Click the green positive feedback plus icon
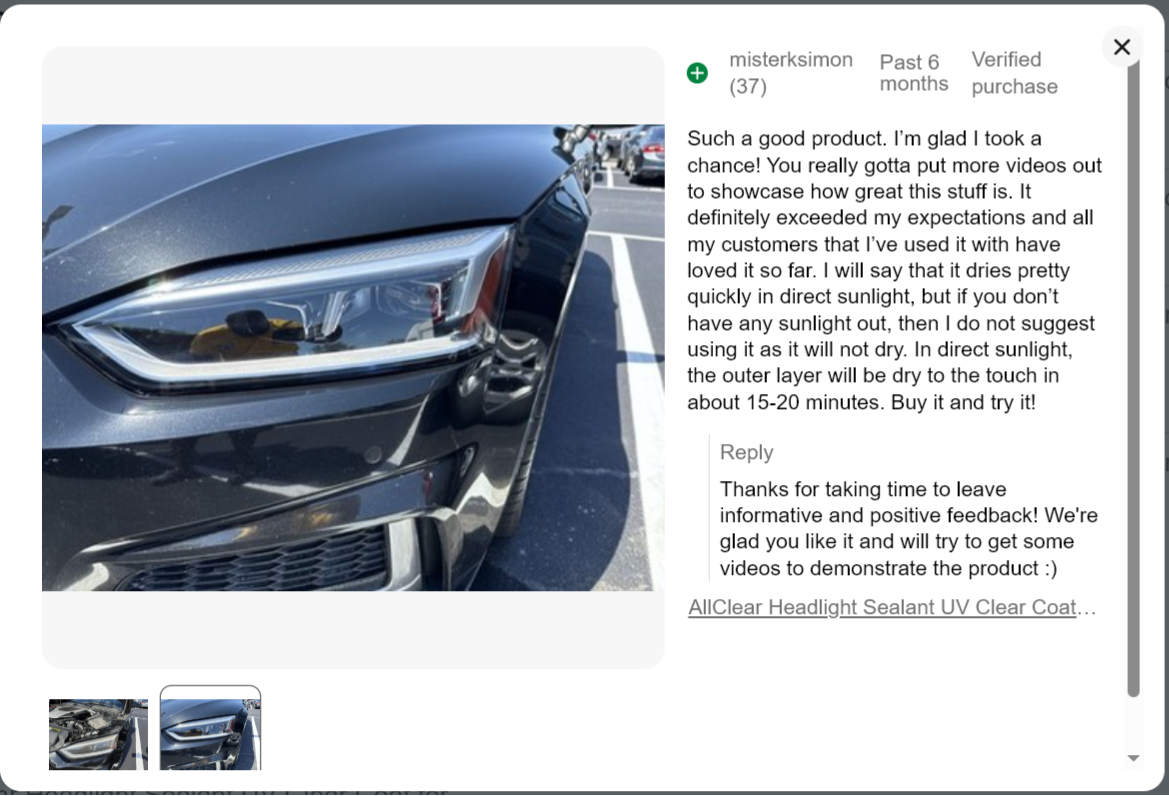The width and height of the screenshot is (1169, 796). 697,73
